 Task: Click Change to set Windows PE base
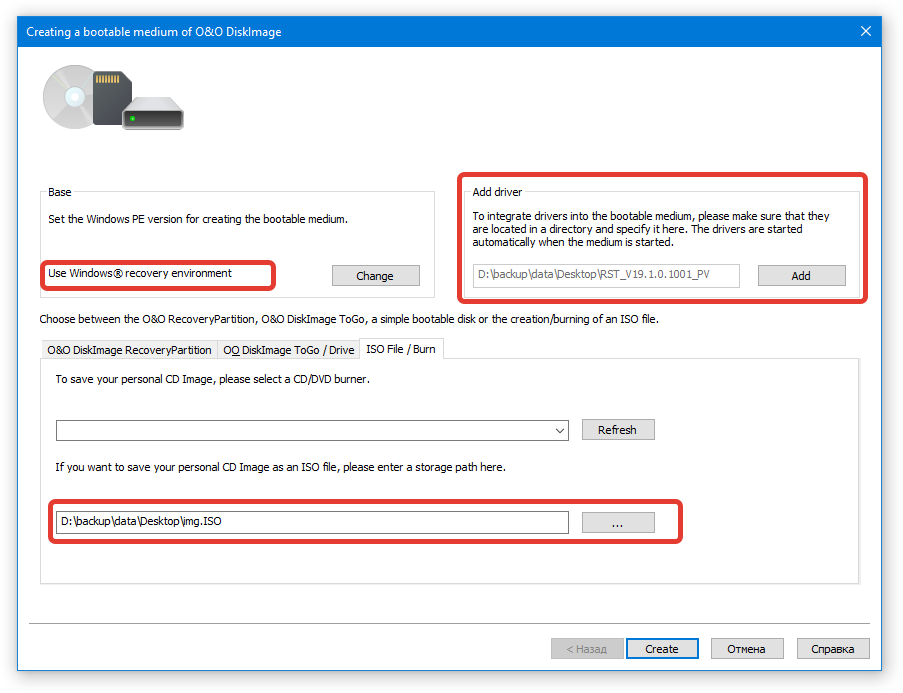[x=375, y=275]
